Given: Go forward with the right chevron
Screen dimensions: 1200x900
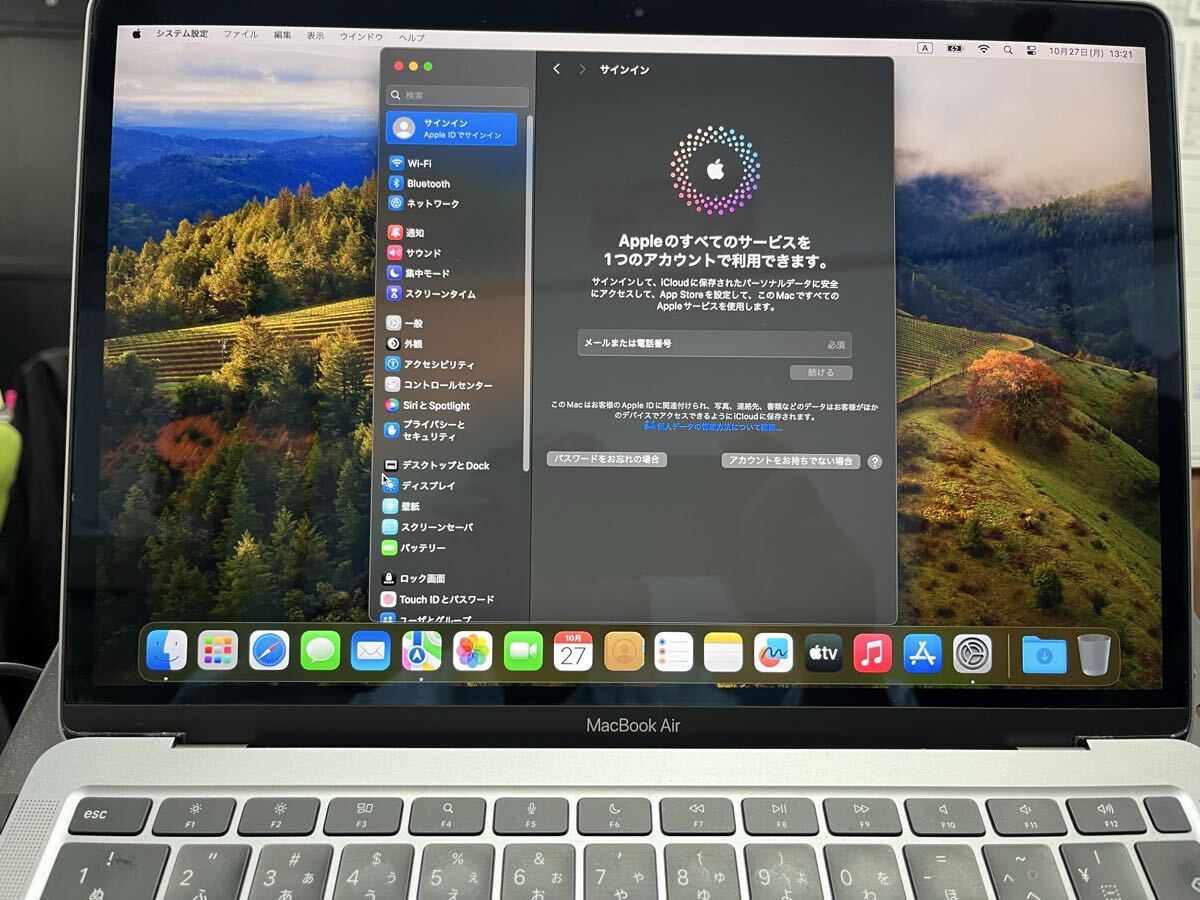Looking at the screenshot, I should pos(583,69).
